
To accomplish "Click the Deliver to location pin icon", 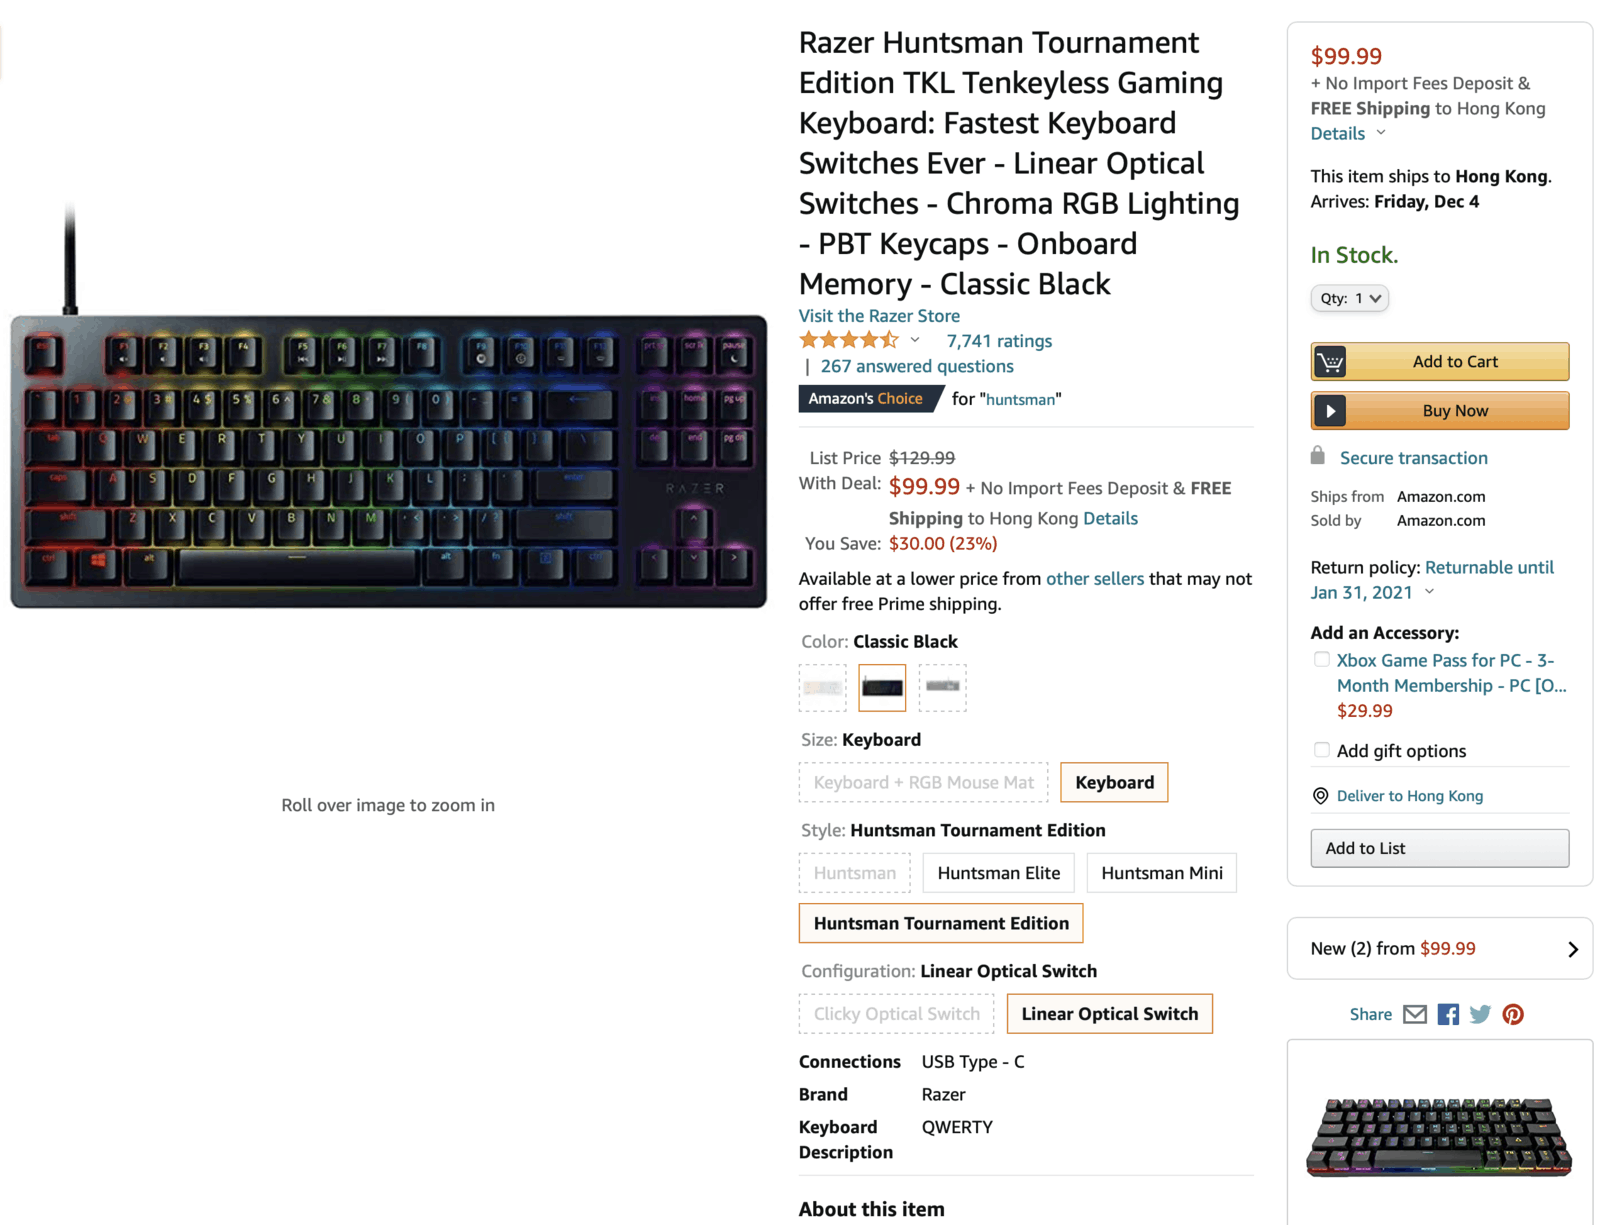I will coord(1320,796).
